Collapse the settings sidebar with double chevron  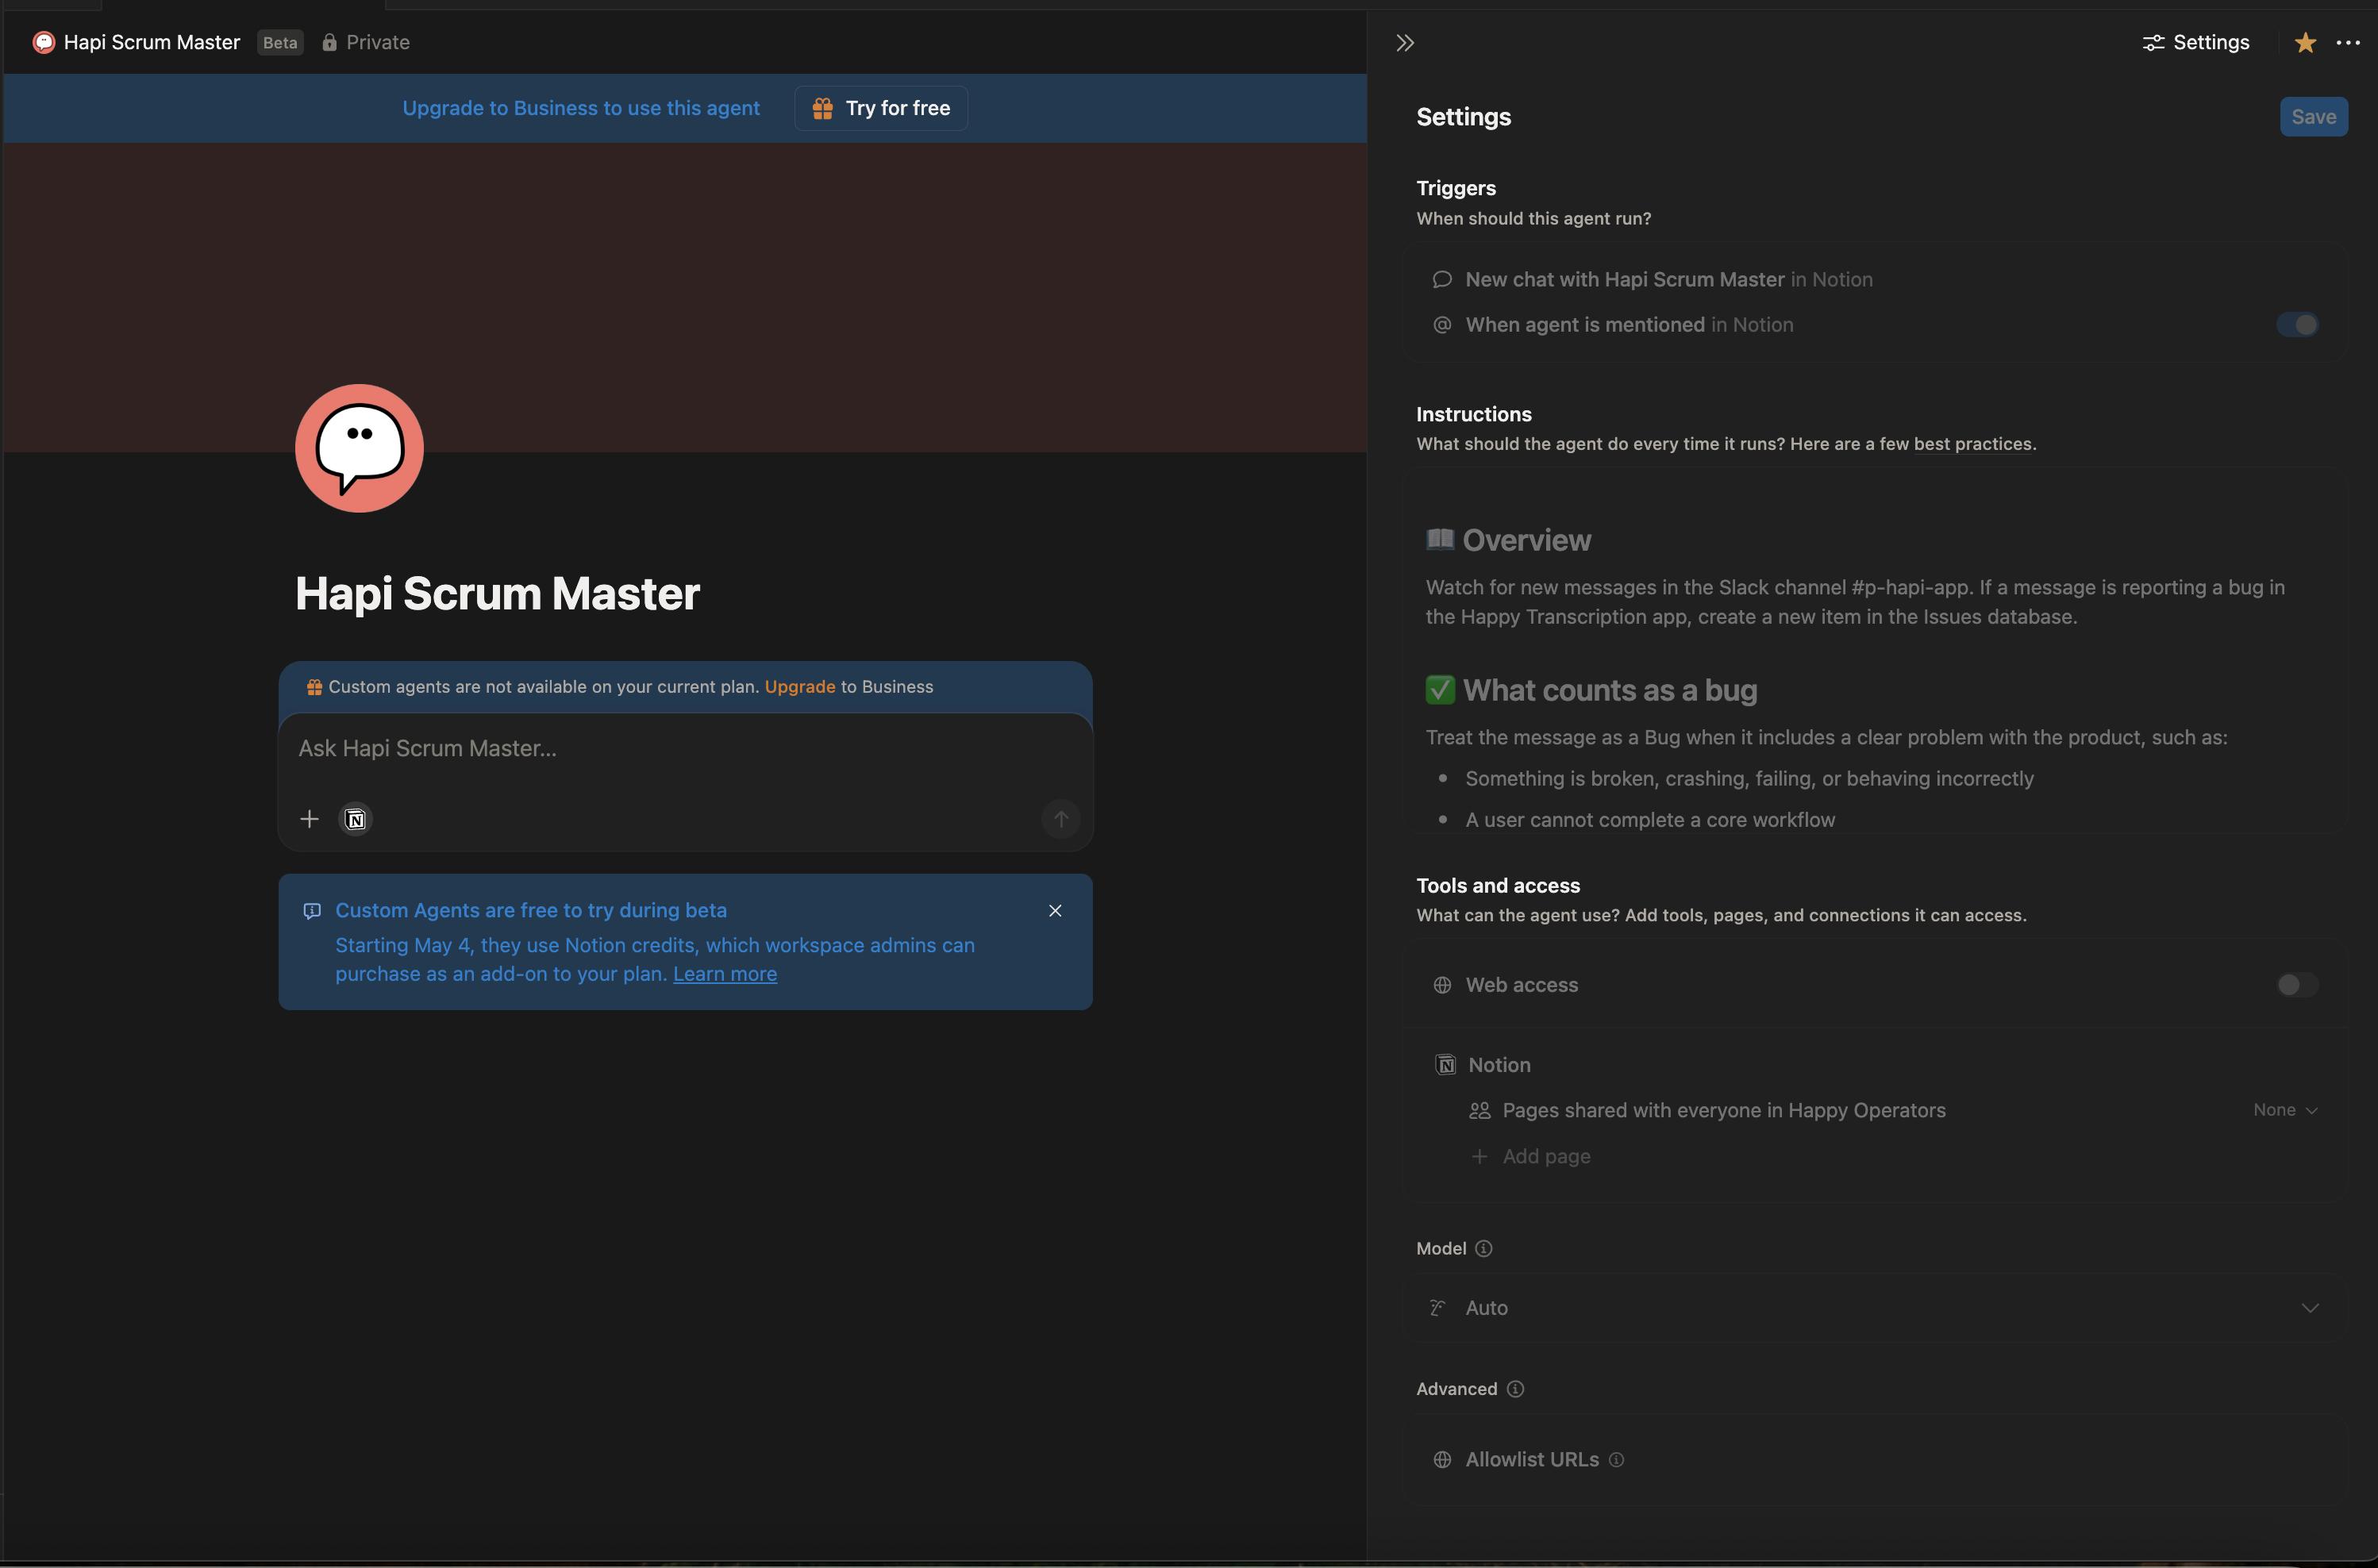pyautogui.click(x=1405, y=42)
